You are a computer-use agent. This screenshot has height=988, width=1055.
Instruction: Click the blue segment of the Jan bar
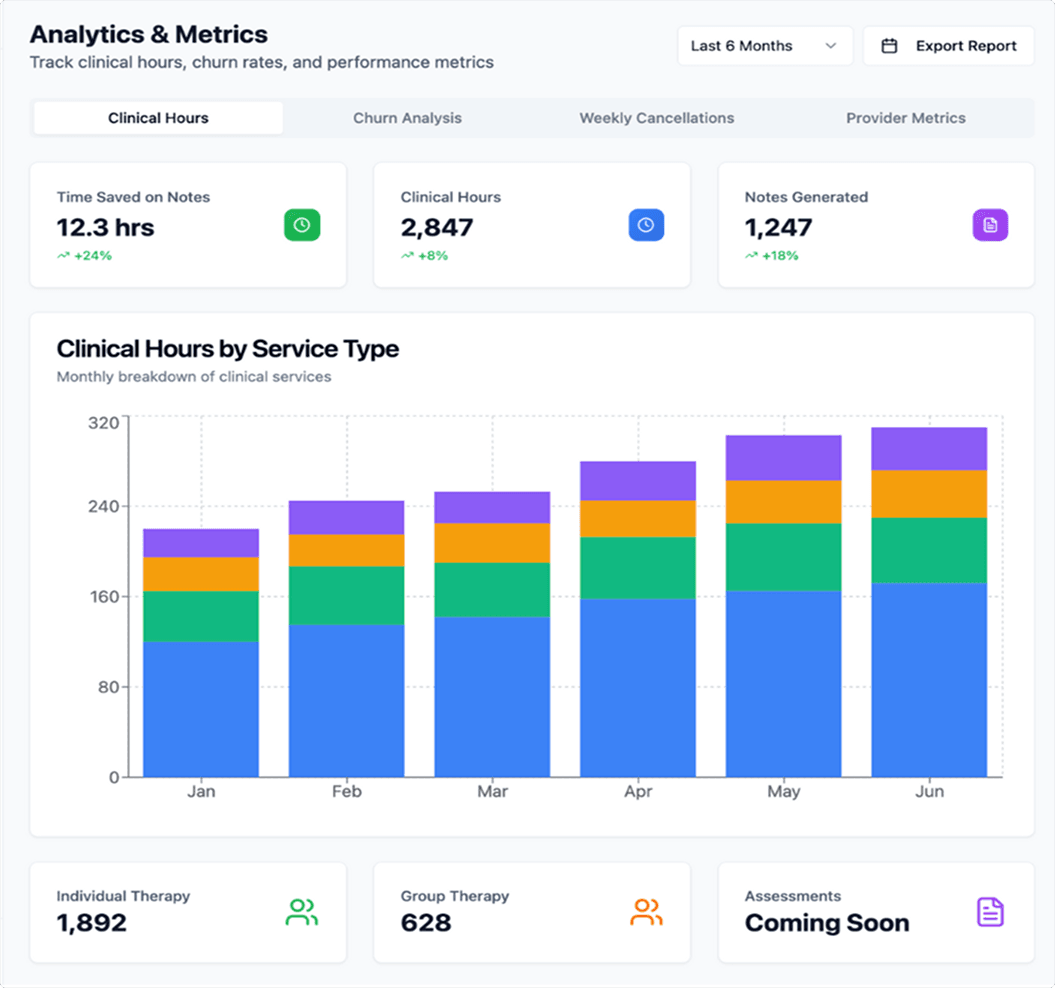[201, 709]
